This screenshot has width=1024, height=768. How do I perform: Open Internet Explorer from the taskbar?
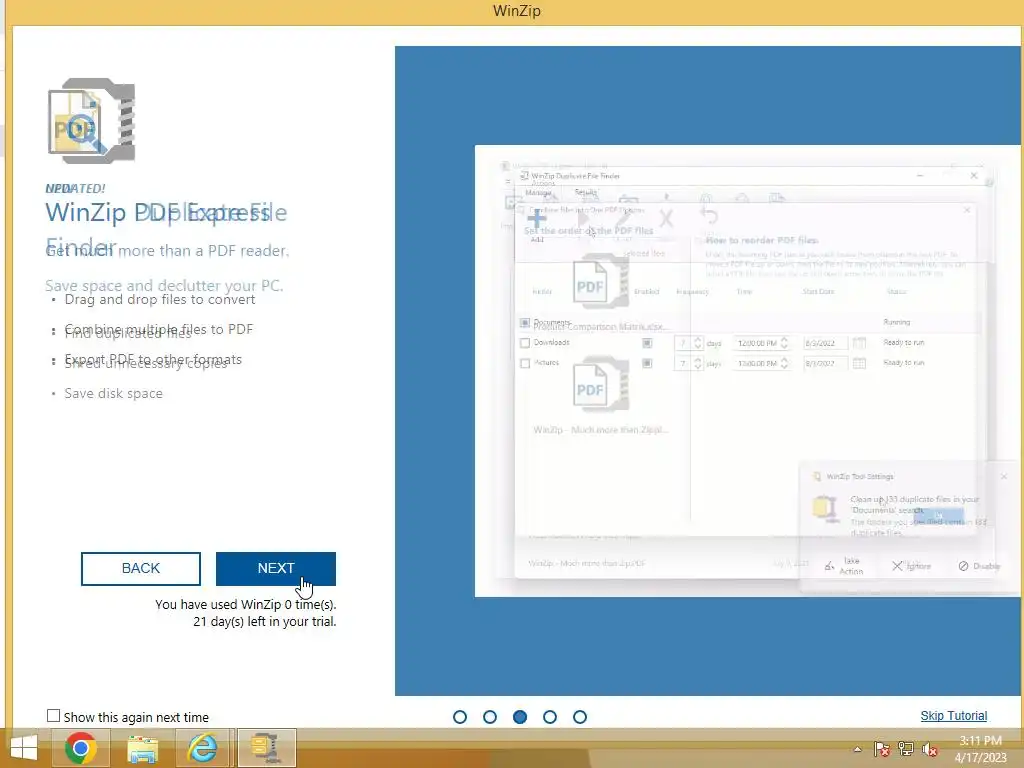pyautogui.click(x=202, y=748)
